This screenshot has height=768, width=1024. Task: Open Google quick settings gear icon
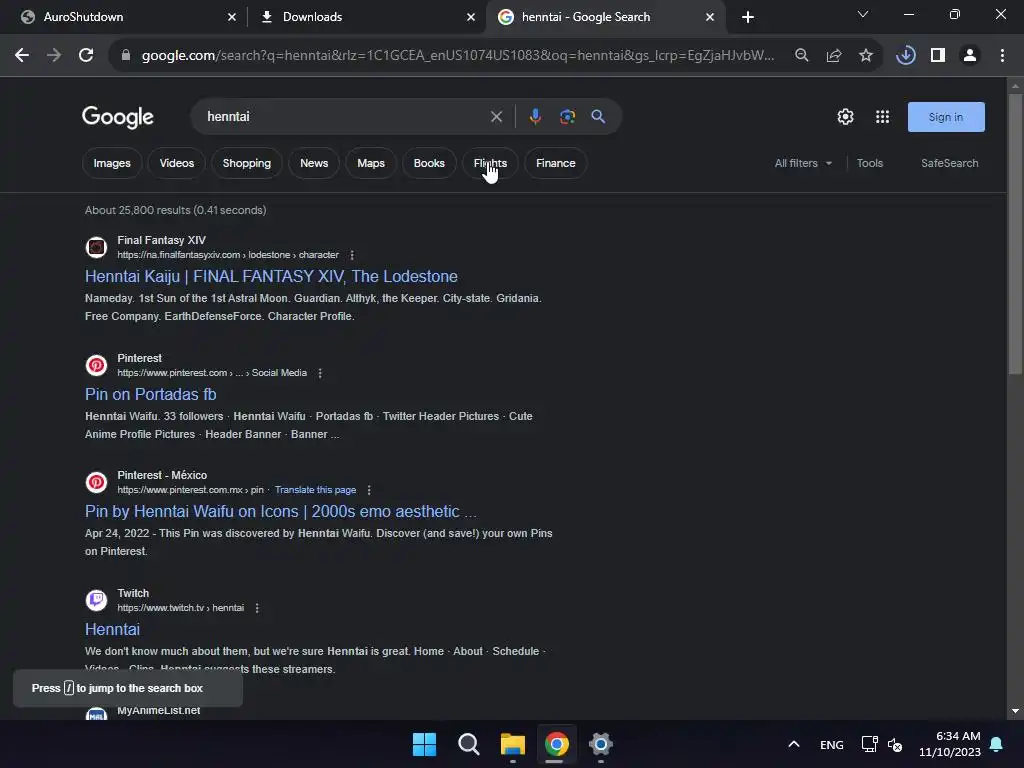[845, 117]
